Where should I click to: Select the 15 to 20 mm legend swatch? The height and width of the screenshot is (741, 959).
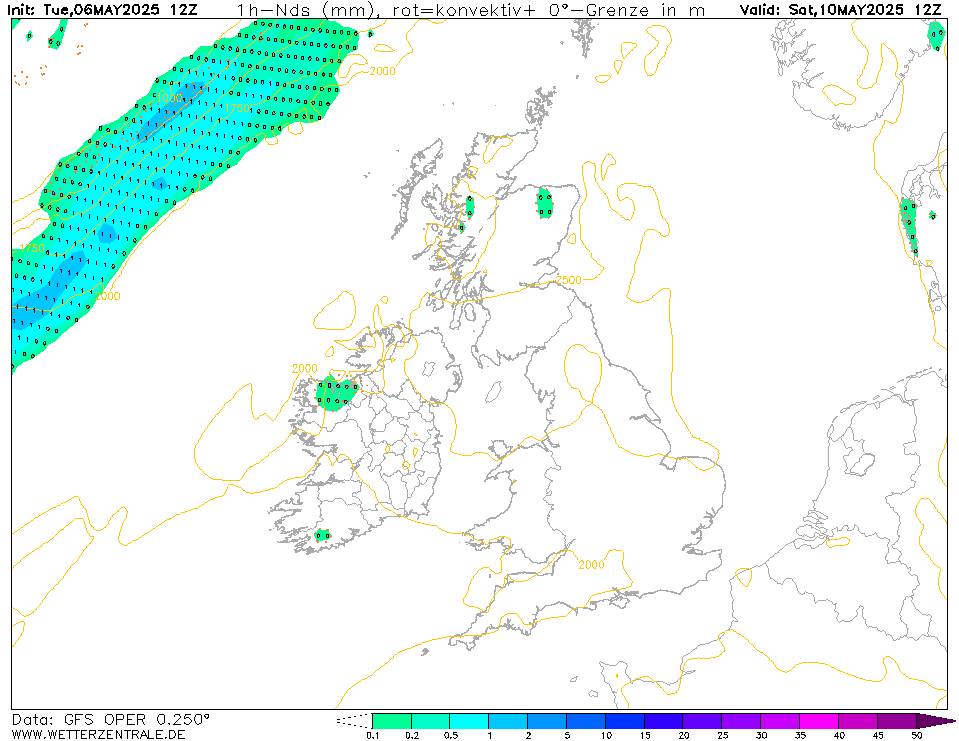point(664,721)
